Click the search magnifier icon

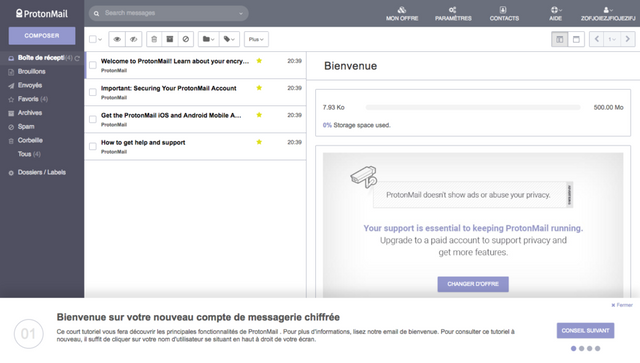97,13
